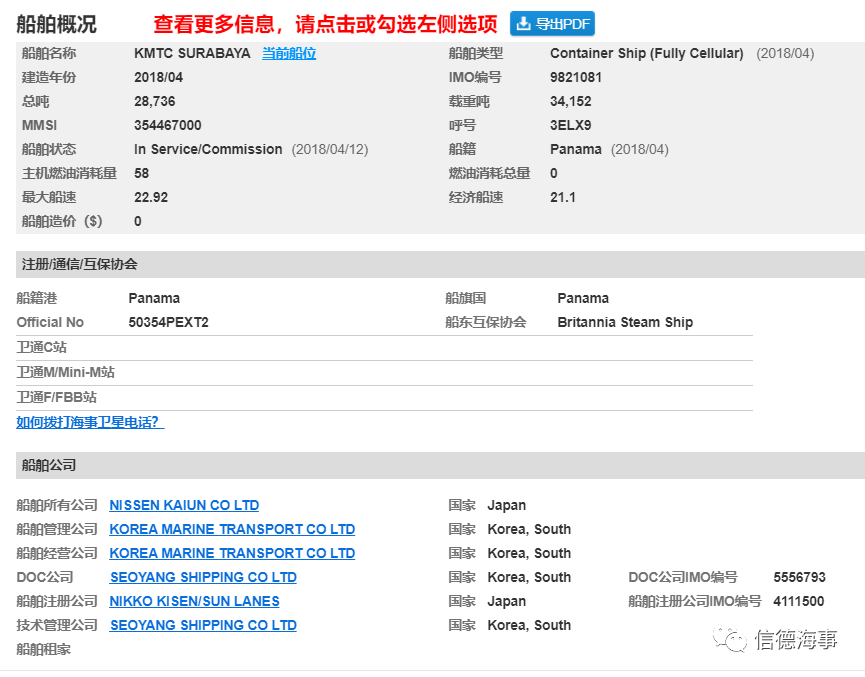The image size is (865, 677).
Task: Open the NISSEN KAIUN CO LTD link
Action: (184, 505)
